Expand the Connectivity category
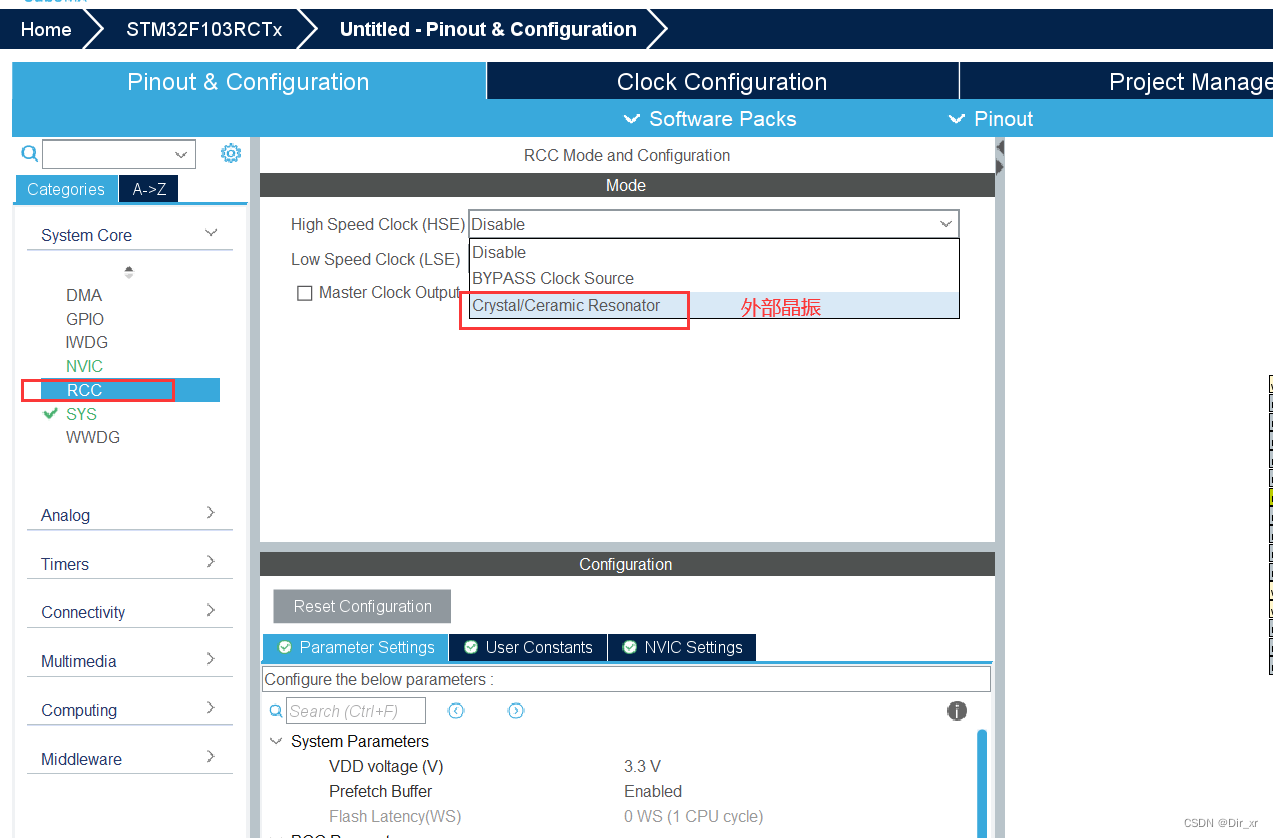This screenshot has height=838, width=1273. pyautogui.click(x=211, y=610)
